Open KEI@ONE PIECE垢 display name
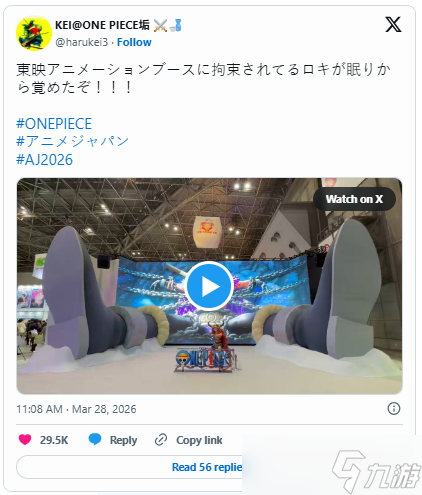This screenshot has width=422, height=495. [102, 25]
